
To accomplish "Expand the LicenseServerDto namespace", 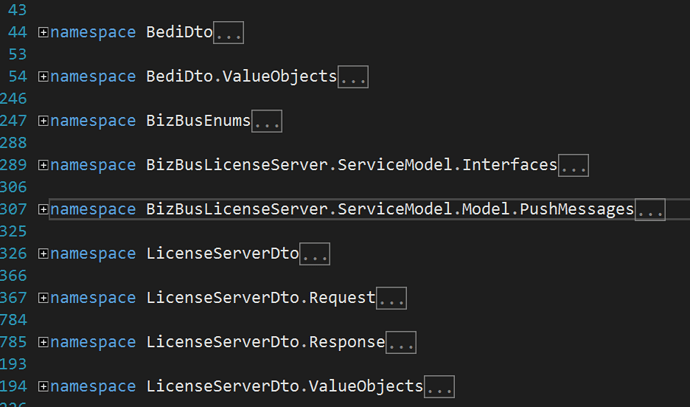I will 43,253.
